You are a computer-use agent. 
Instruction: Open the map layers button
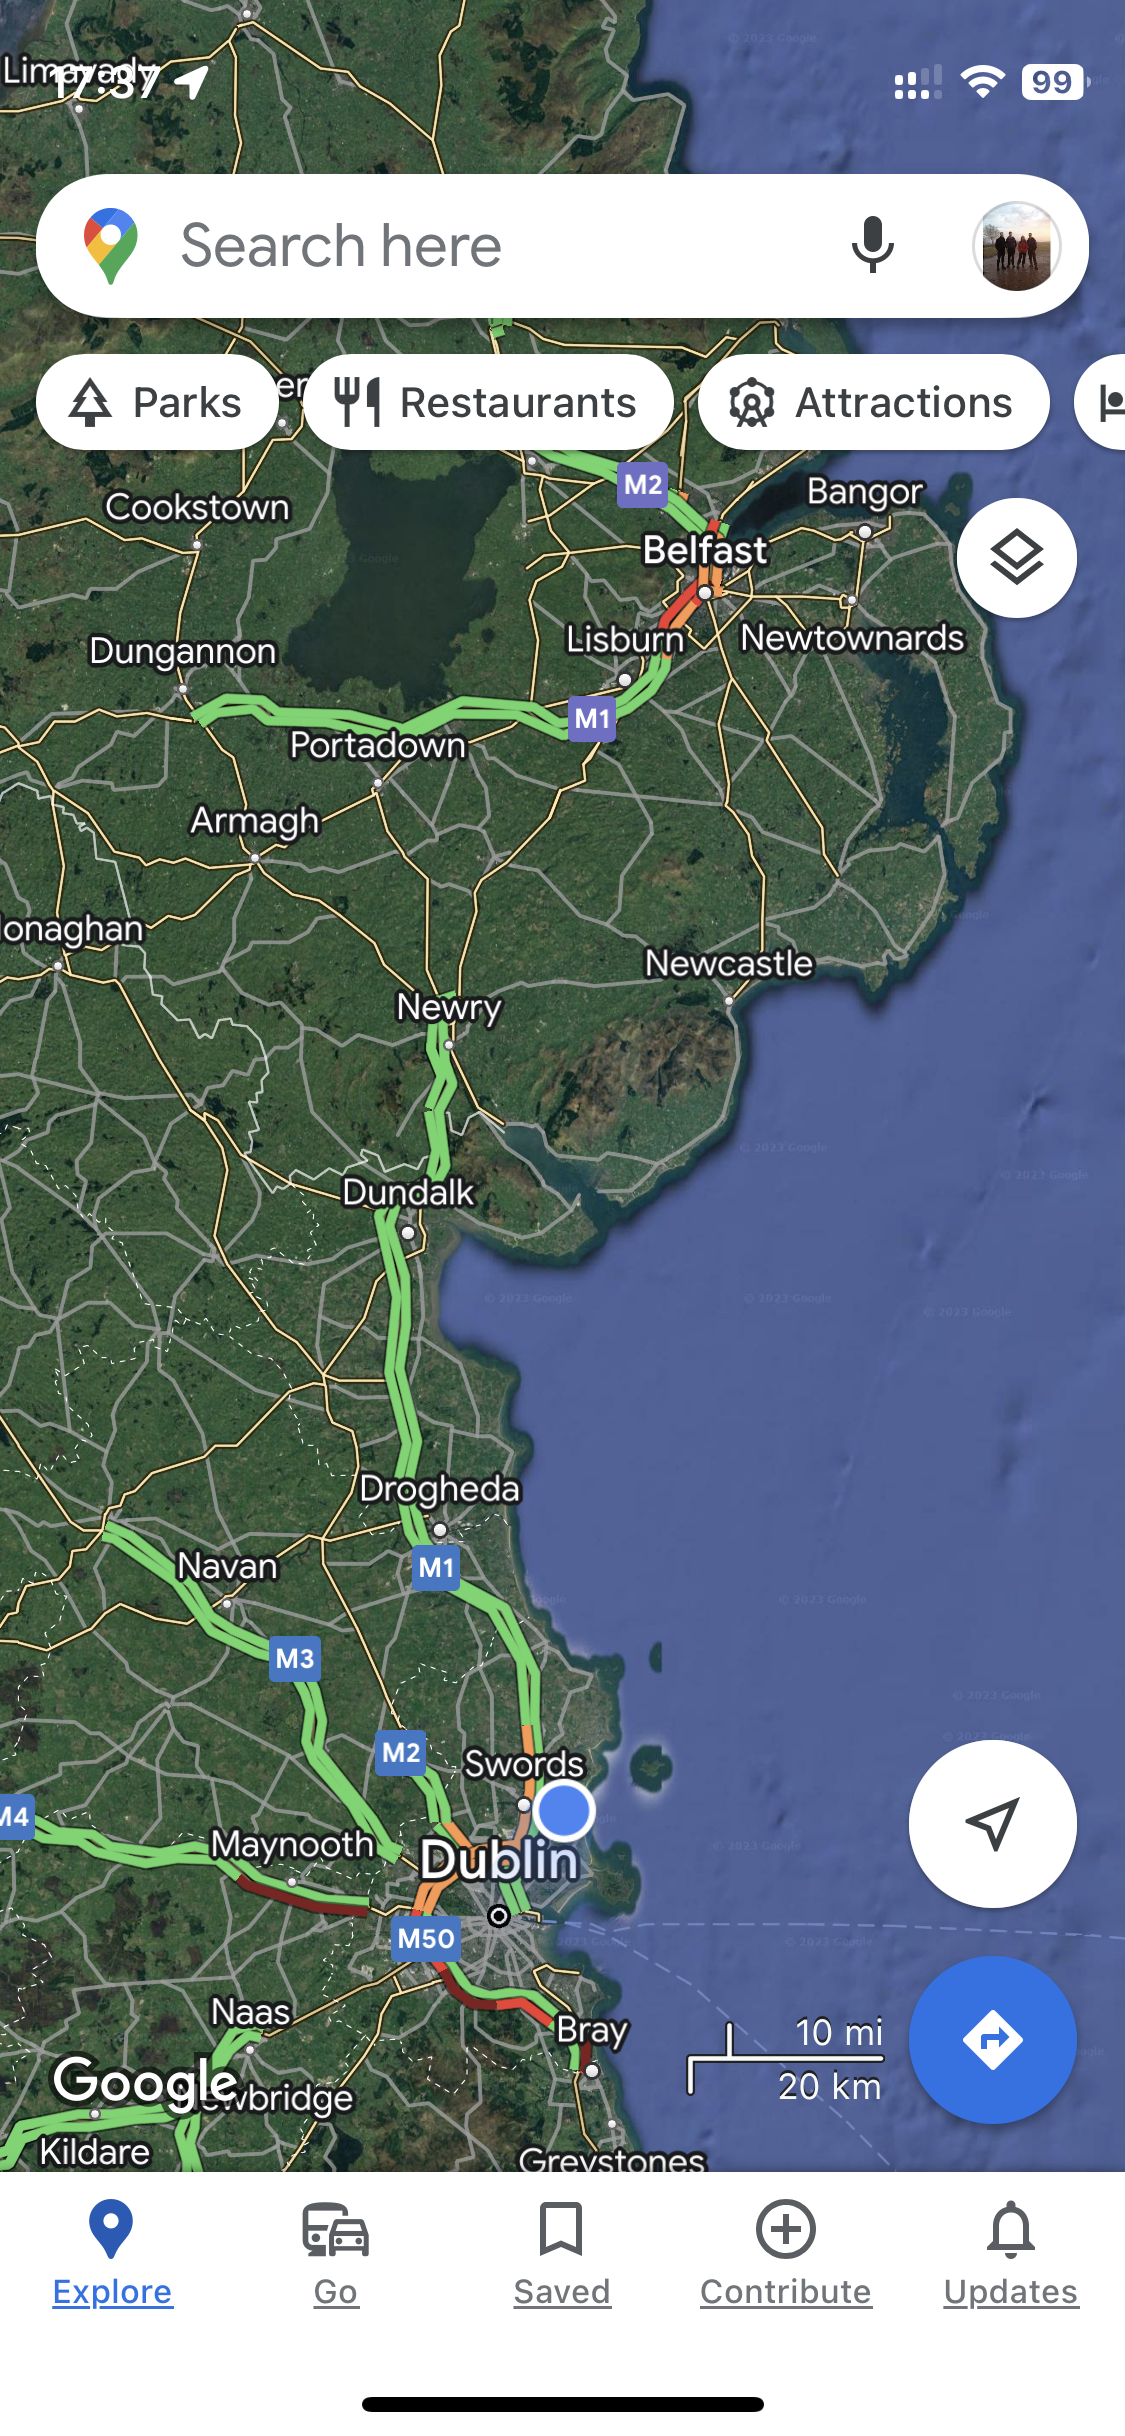coord(1016,557)
